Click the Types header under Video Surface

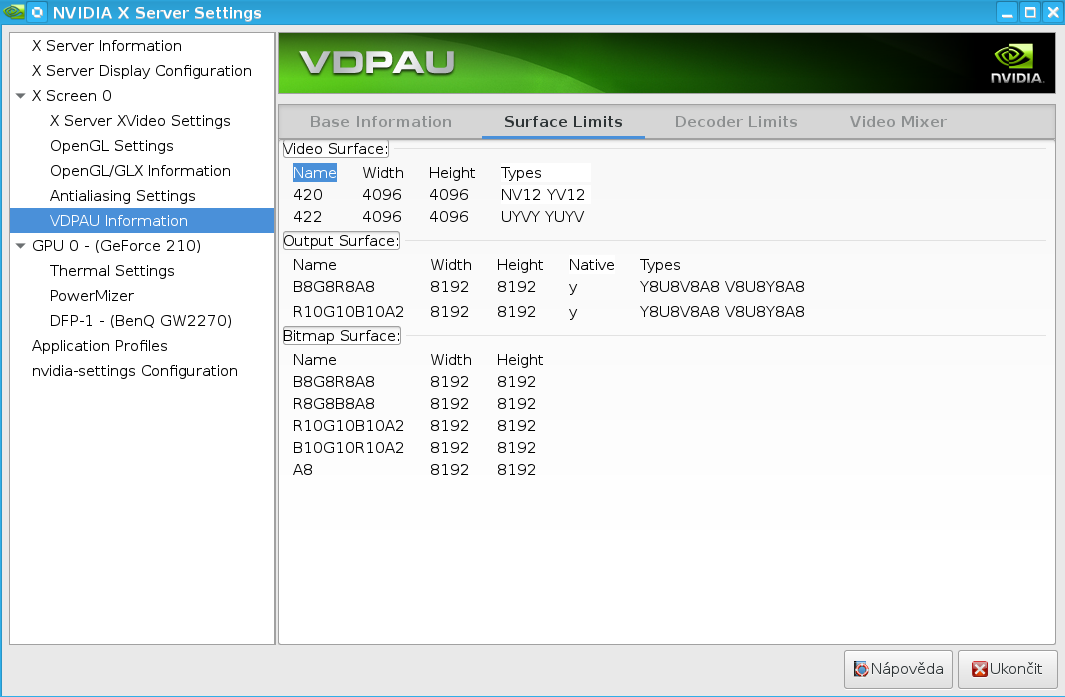tap(521, 173)
